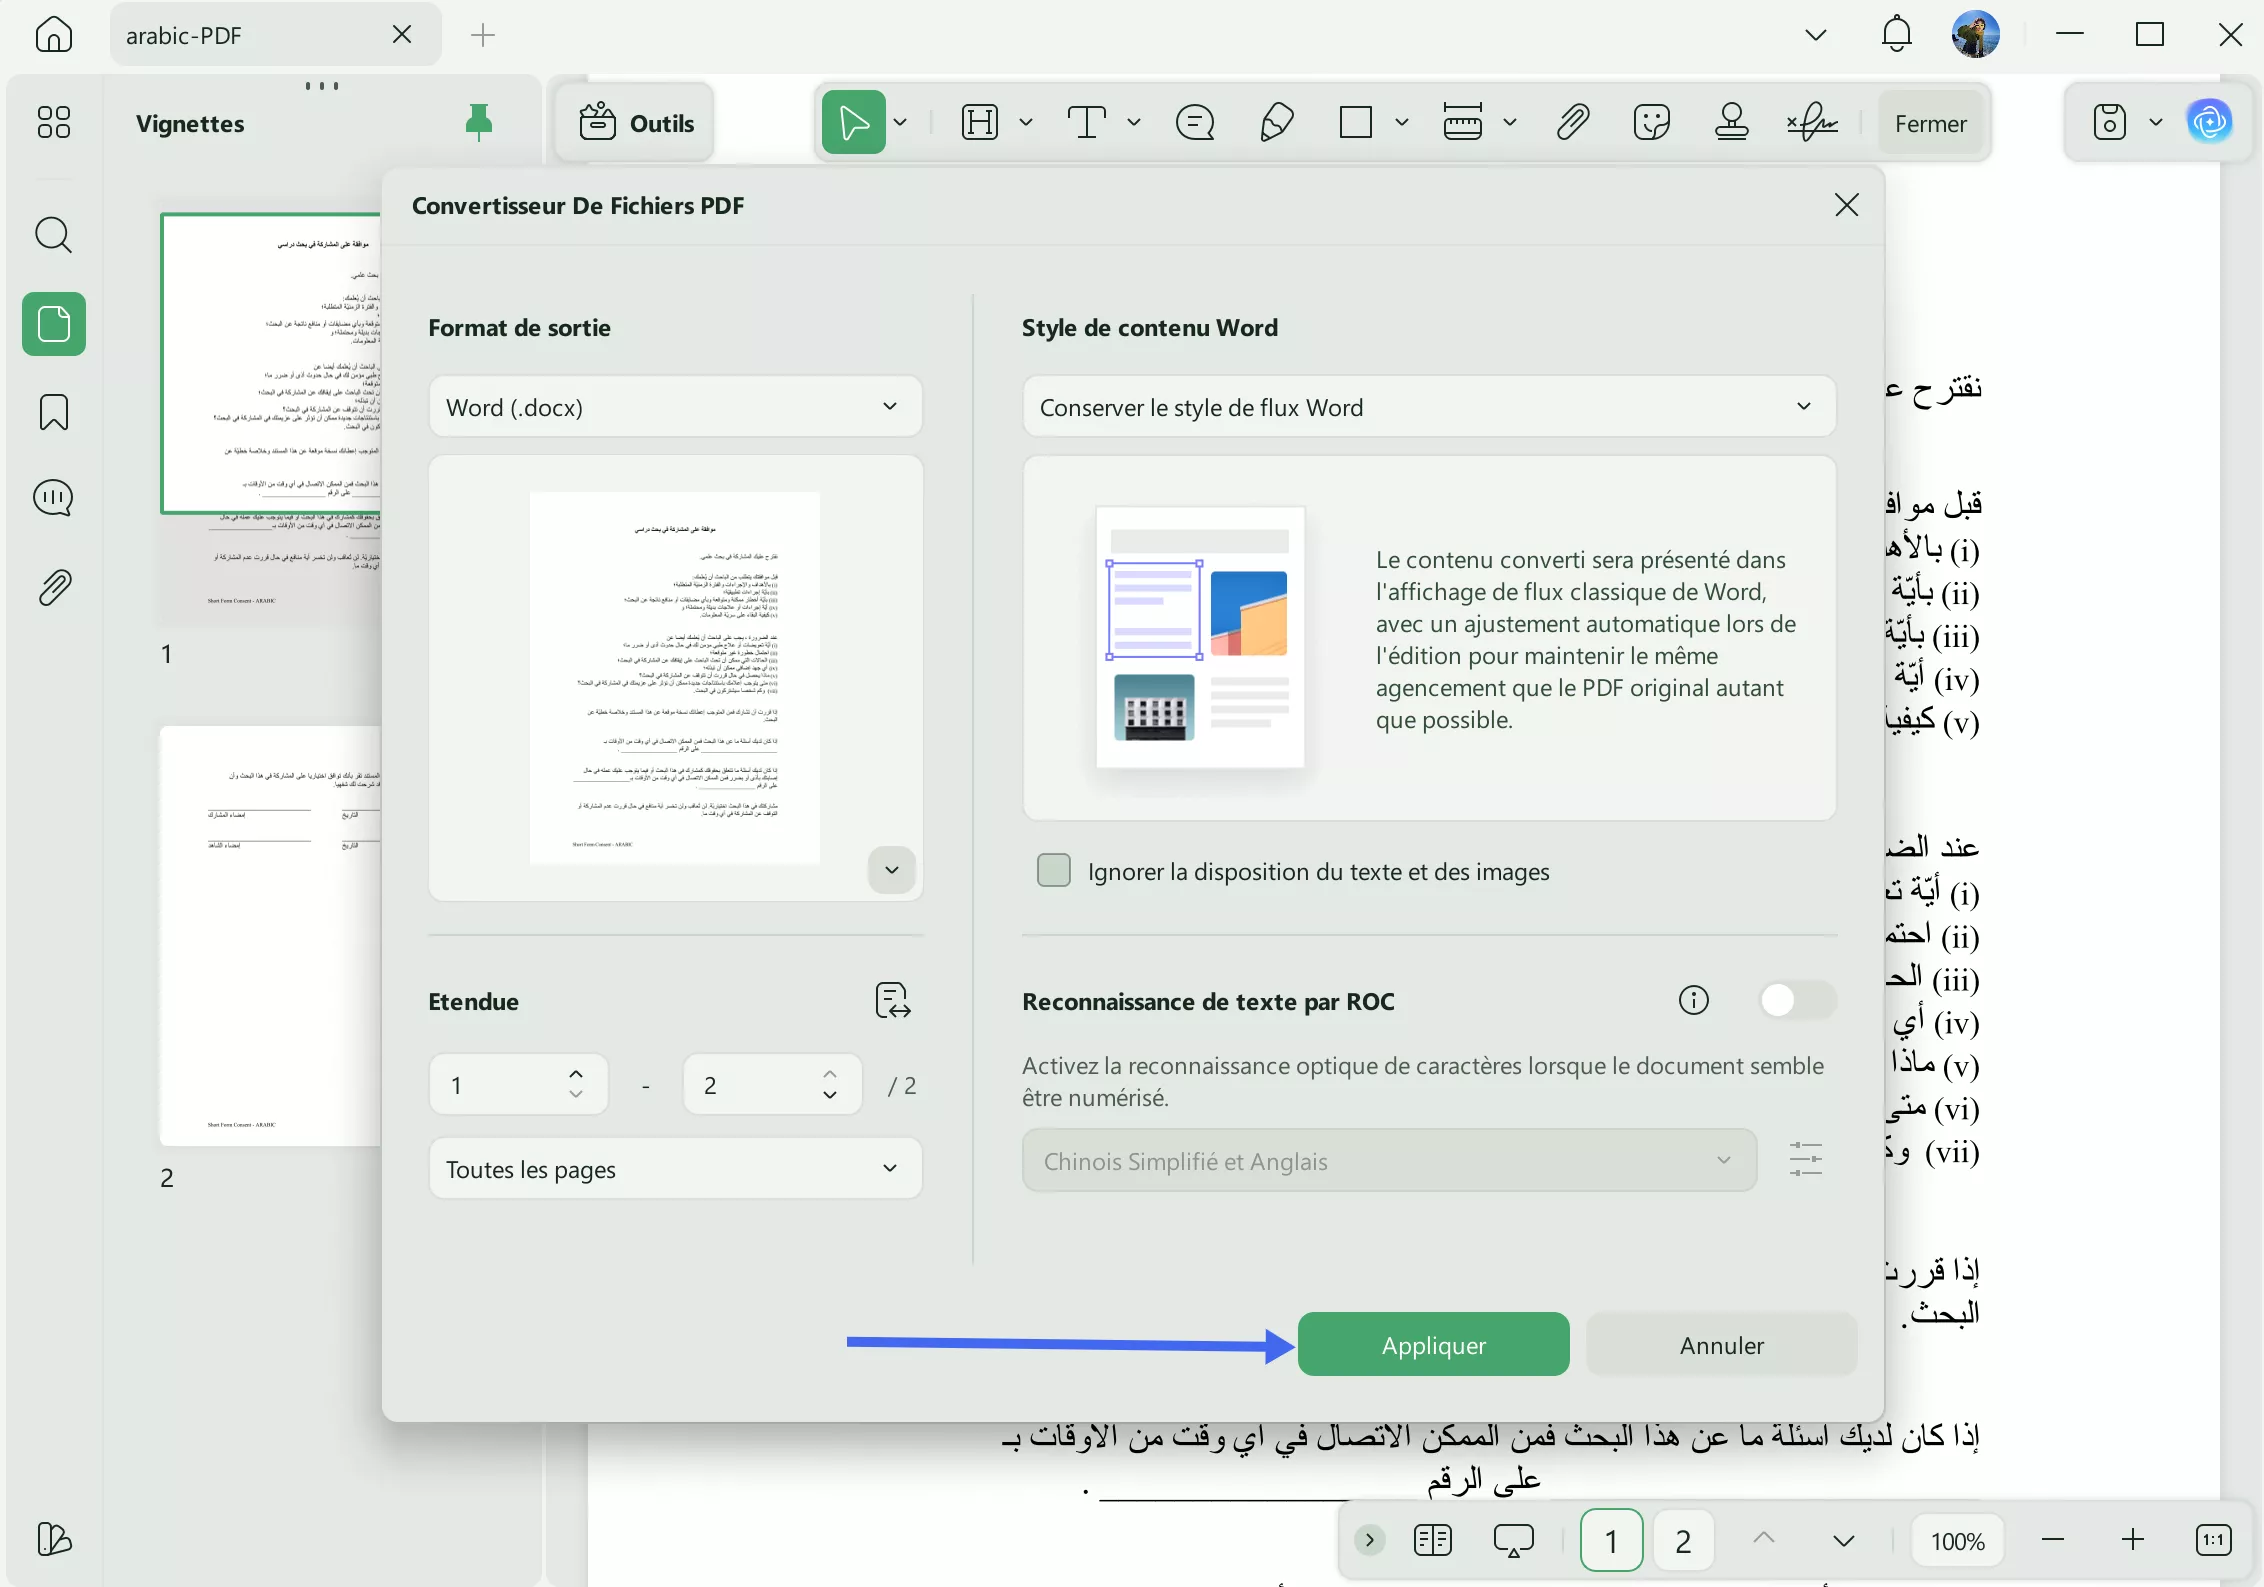Open the Signature tool
Image resolution: width=2264 pixels, height=1587 pixels.
(1813, 121)
